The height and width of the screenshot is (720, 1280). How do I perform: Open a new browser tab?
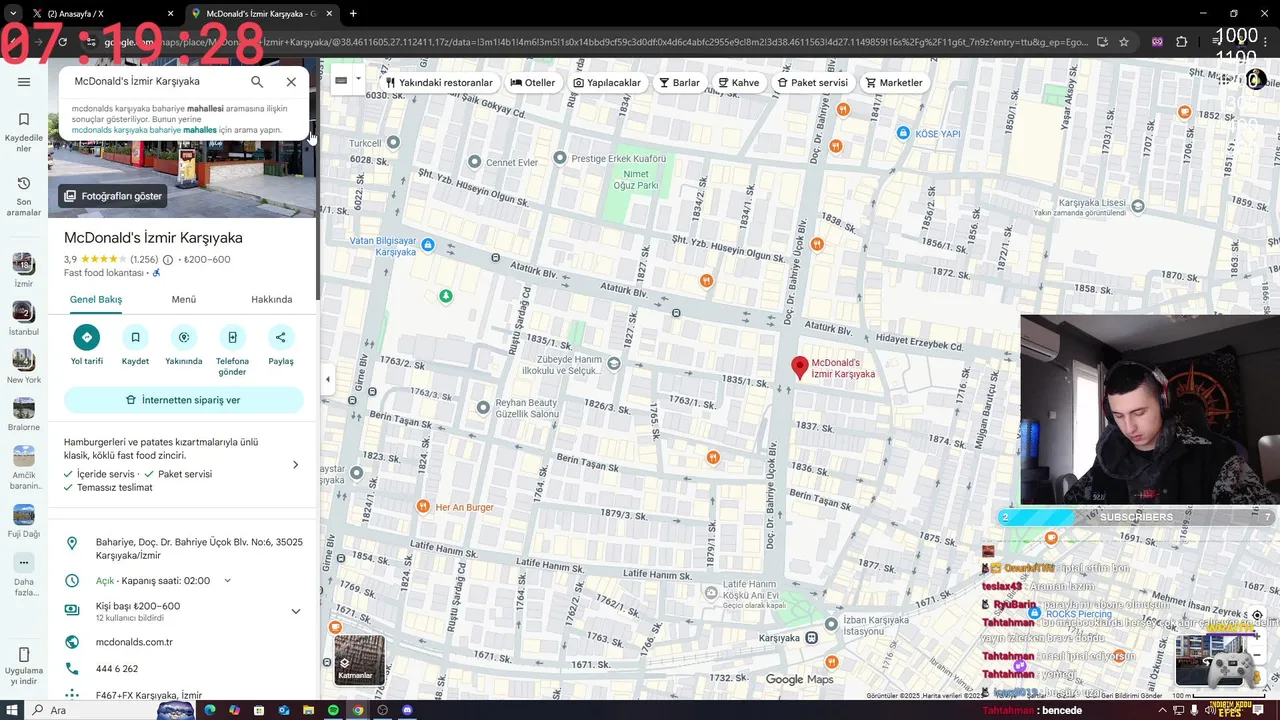(x=353, y=14)
